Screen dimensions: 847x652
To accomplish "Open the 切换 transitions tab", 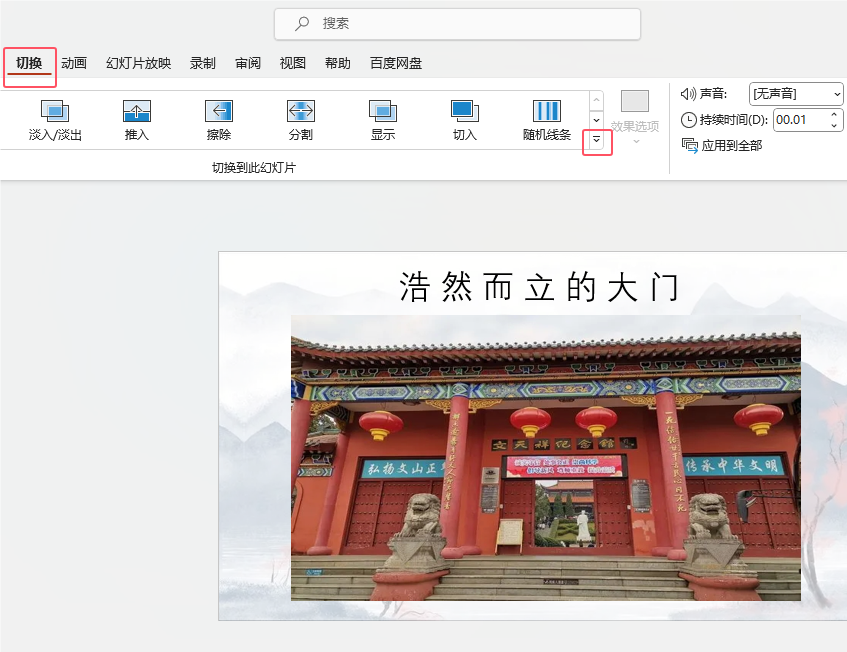I will (x=29, y=63).
